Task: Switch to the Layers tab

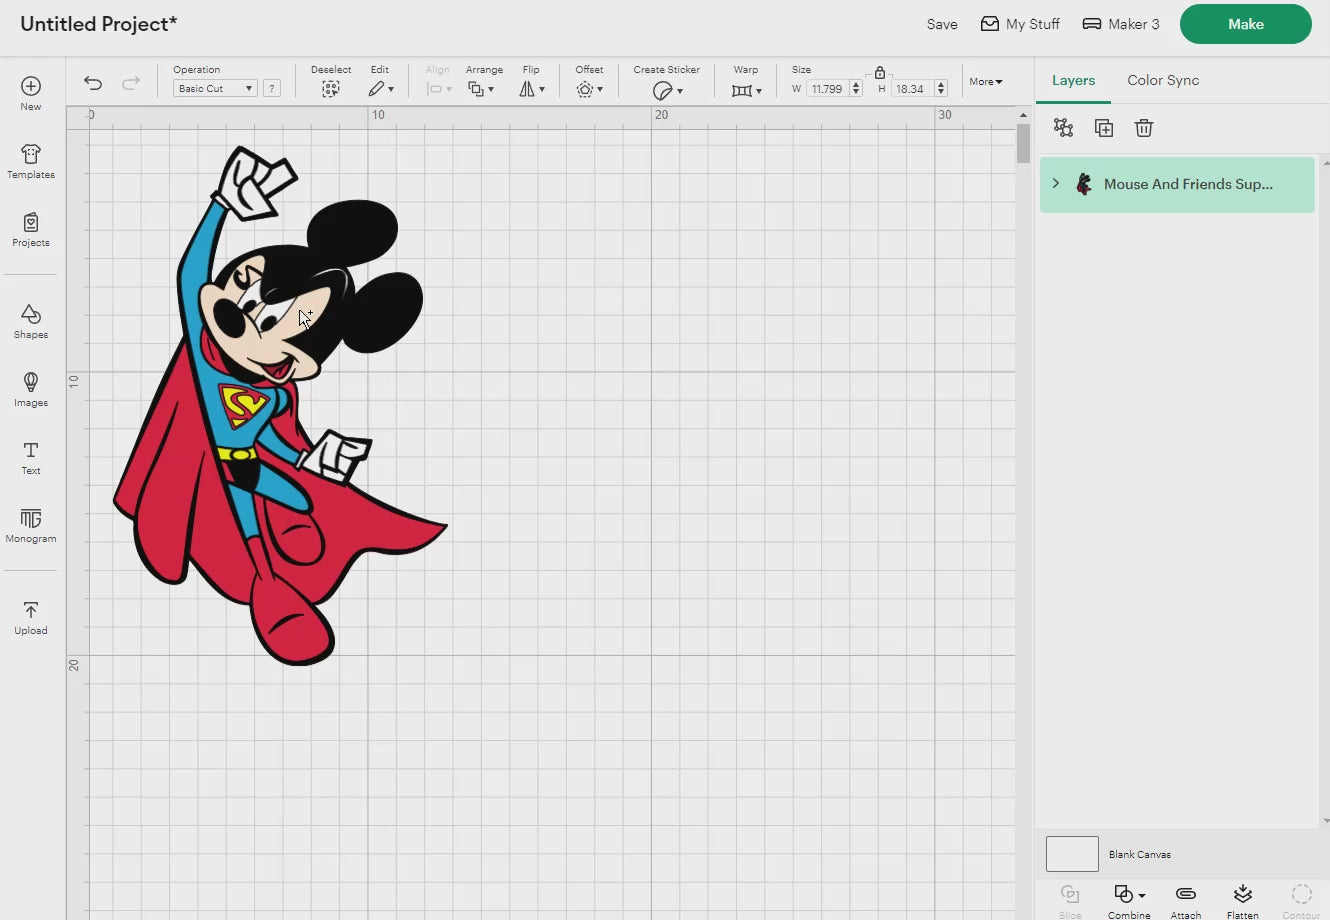Action: 1073,80
